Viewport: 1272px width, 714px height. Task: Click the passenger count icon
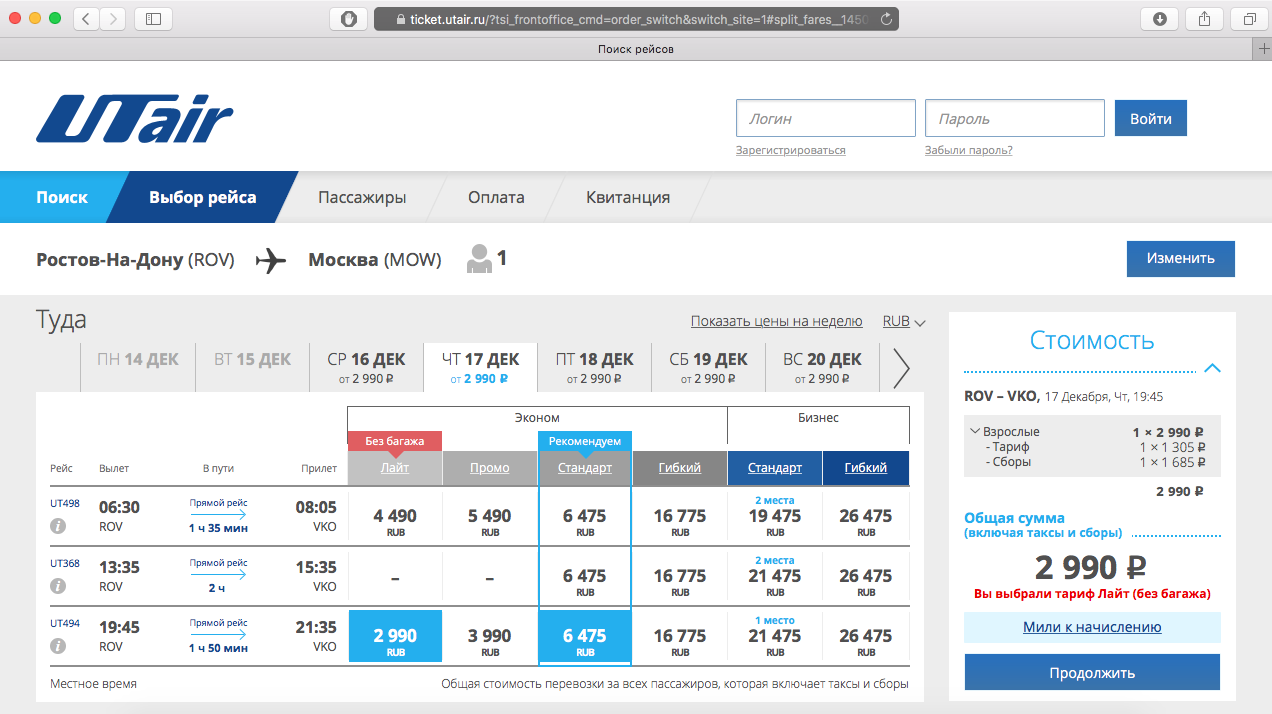(480, 259)
